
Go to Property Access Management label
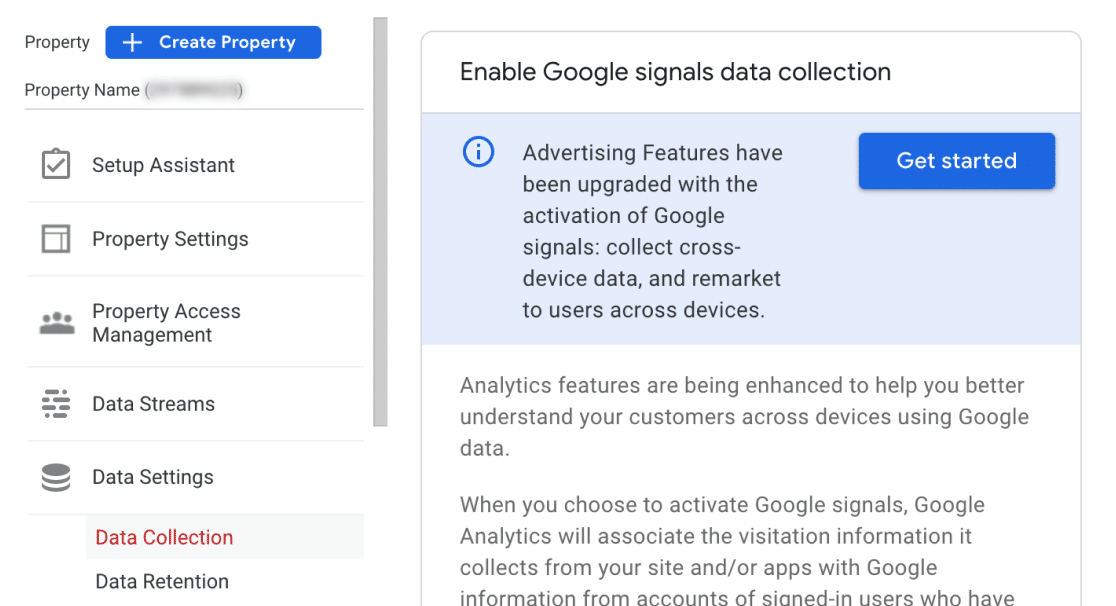pos(166,323)
